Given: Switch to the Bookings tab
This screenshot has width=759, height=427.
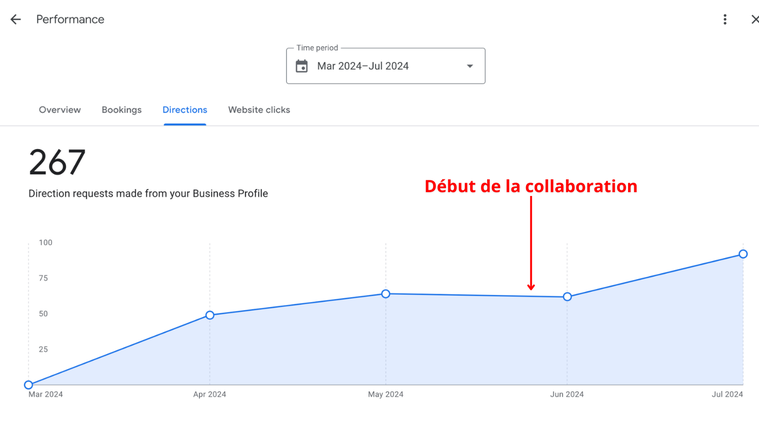Looking at the screenshot, I should [121, 110].
